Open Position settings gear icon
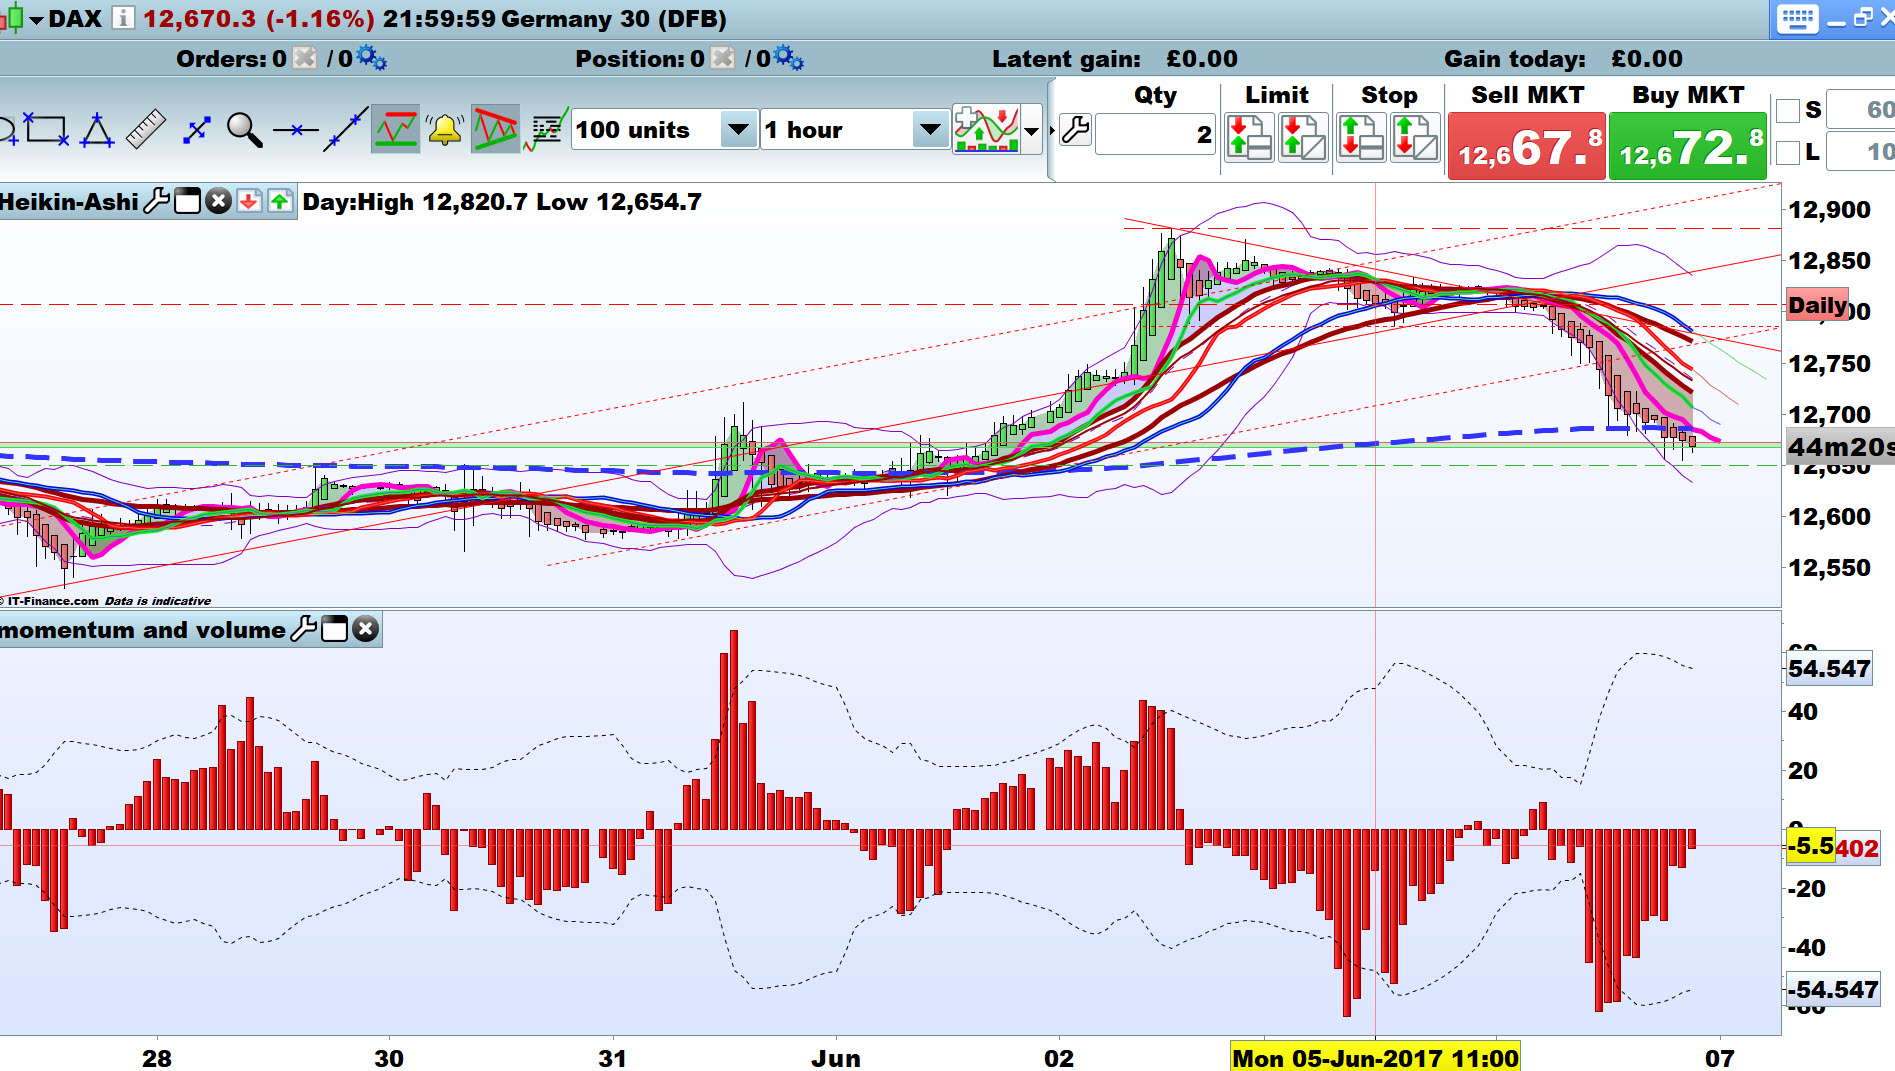The width and height of the screenshot is (1895, 1071). [789, 58]
